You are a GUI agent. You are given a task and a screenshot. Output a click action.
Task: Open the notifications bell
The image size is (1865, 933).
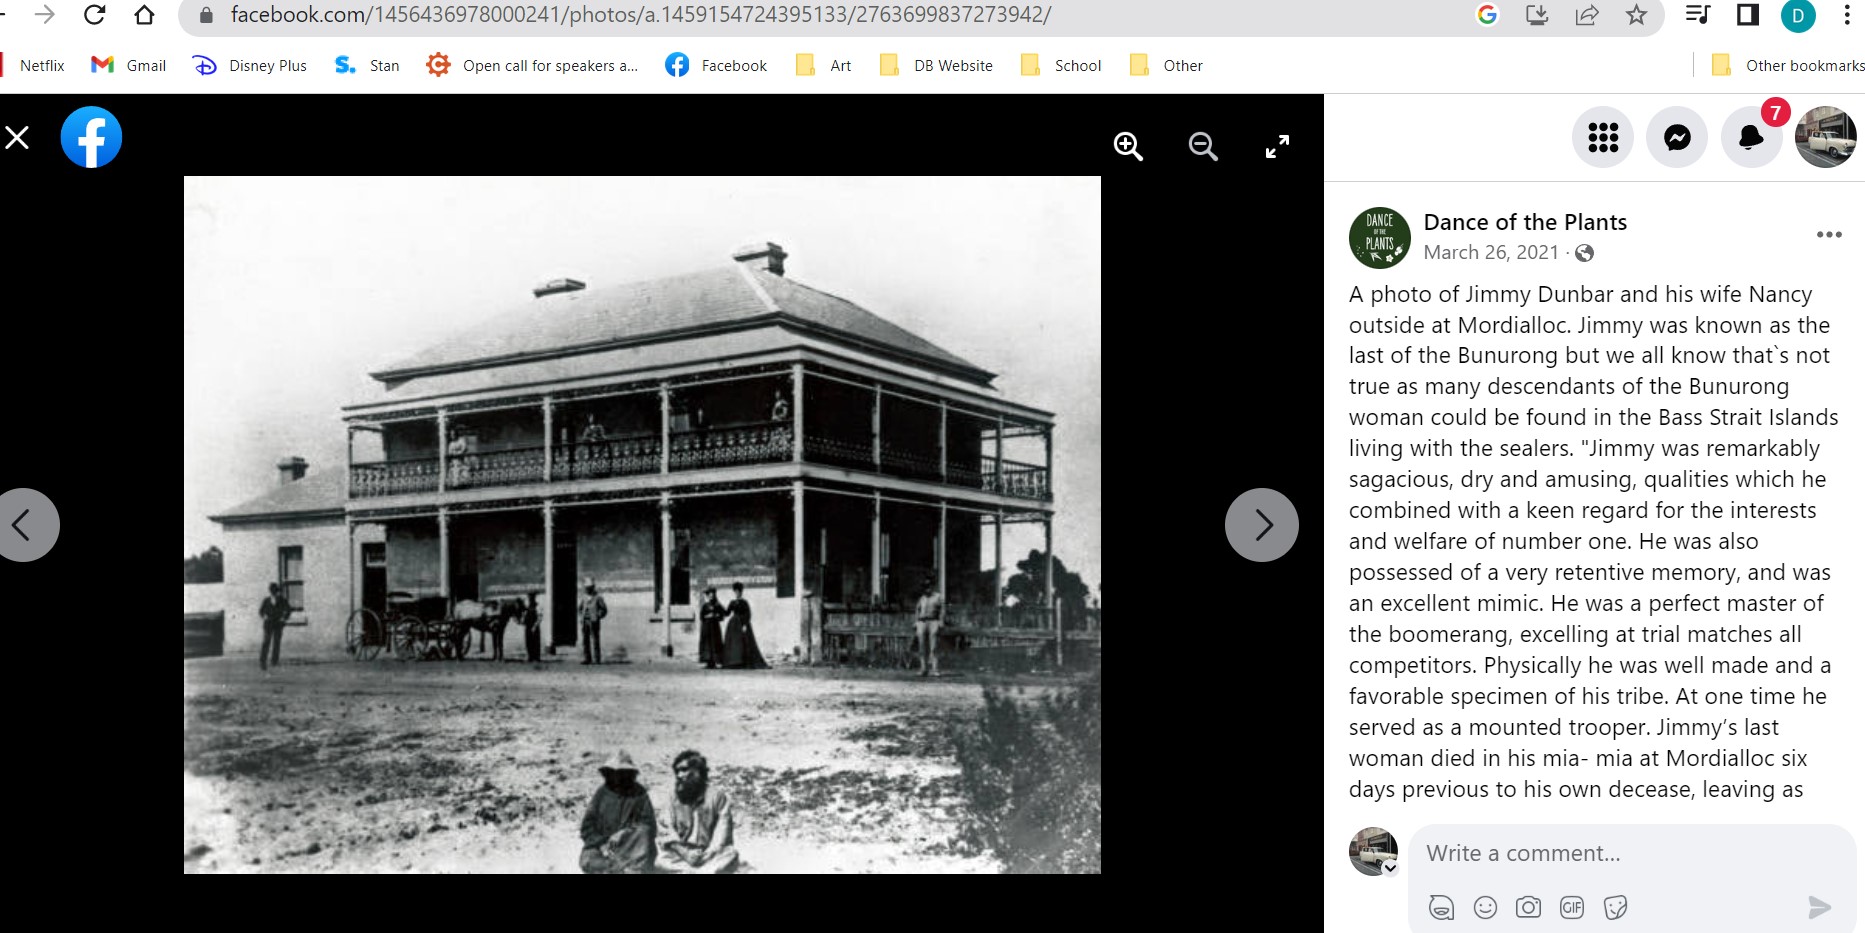tap(1750, 137)
